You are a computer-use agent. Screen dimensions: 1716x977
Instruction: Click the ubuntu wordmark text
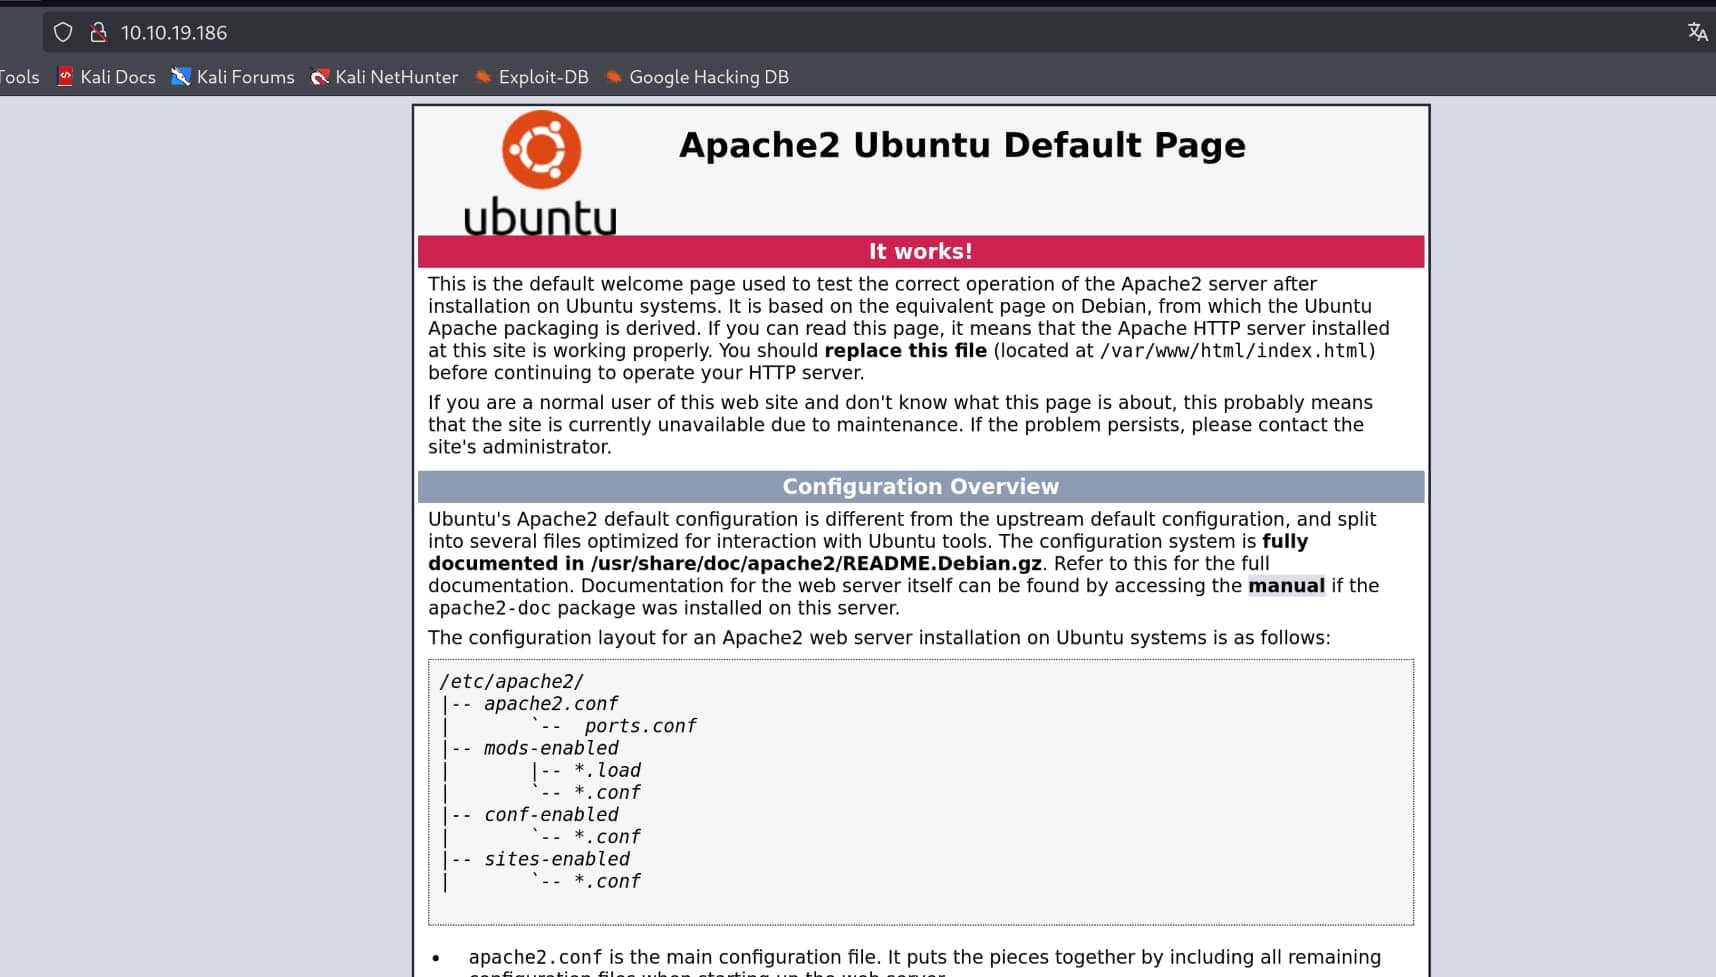(x=540, y=217)
